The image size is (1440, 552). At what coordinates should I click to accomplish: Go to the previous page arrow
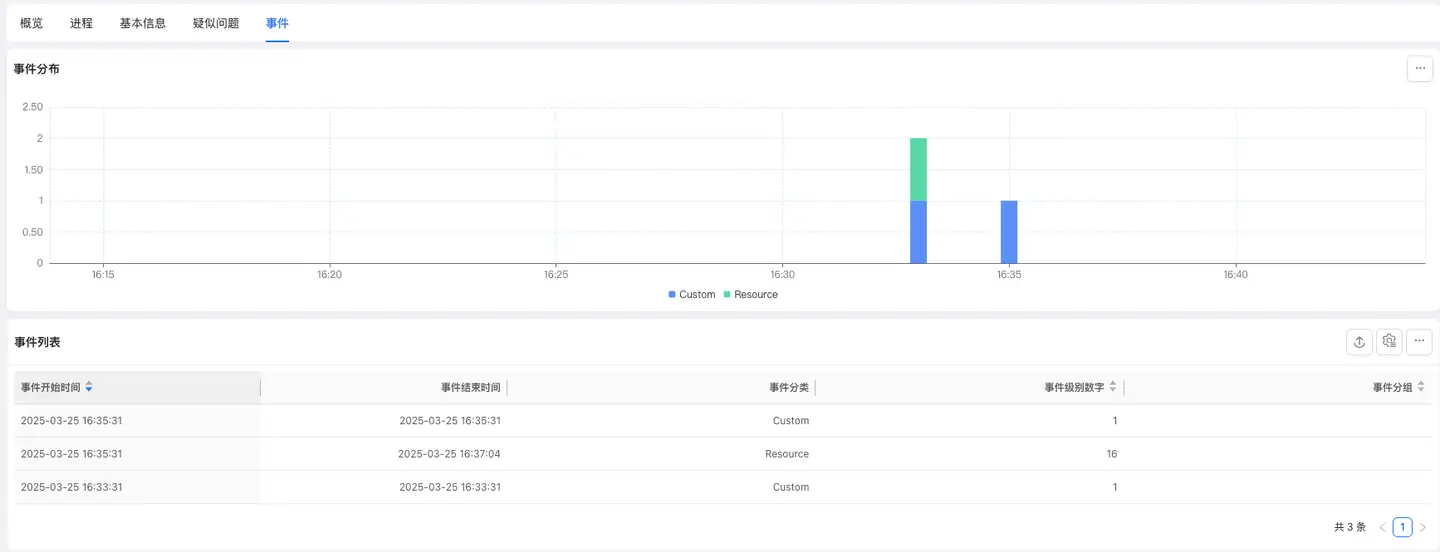point(1383,527)
